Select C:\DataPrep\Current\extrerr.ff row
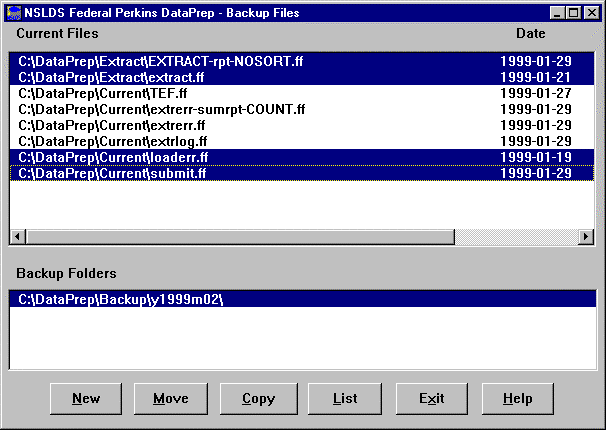The height and width of the screenshot is (430, 606). tap(302, 125)
